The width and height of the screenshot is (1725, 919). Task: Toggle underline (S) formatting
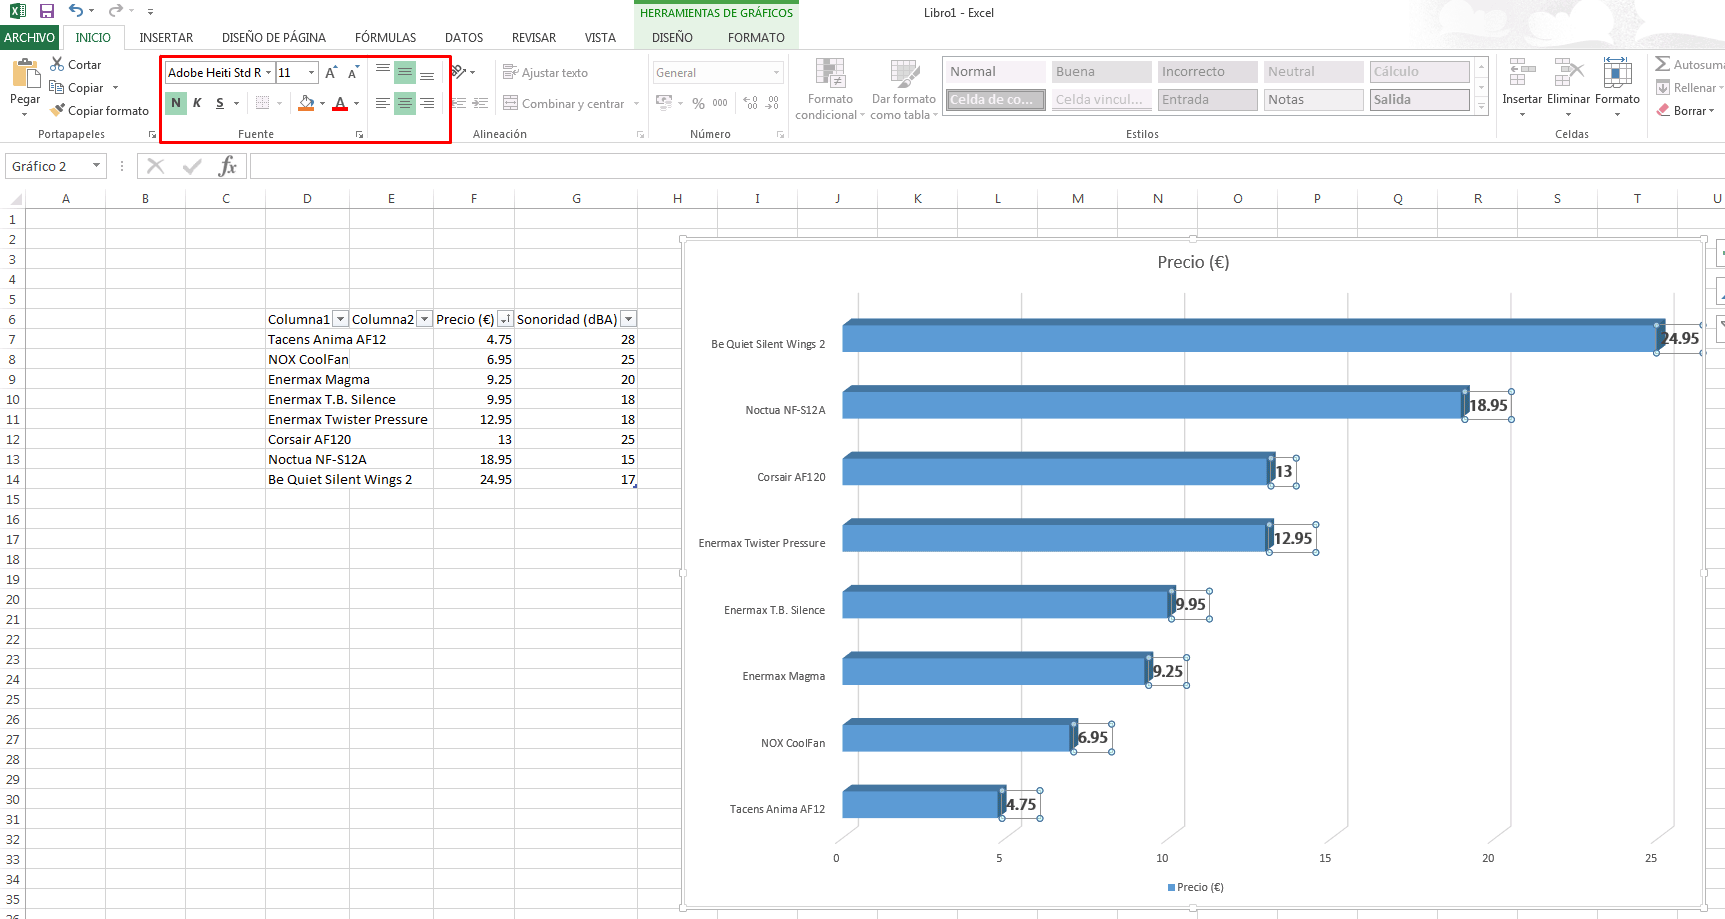pyautogui.click(x=220, y=103)
